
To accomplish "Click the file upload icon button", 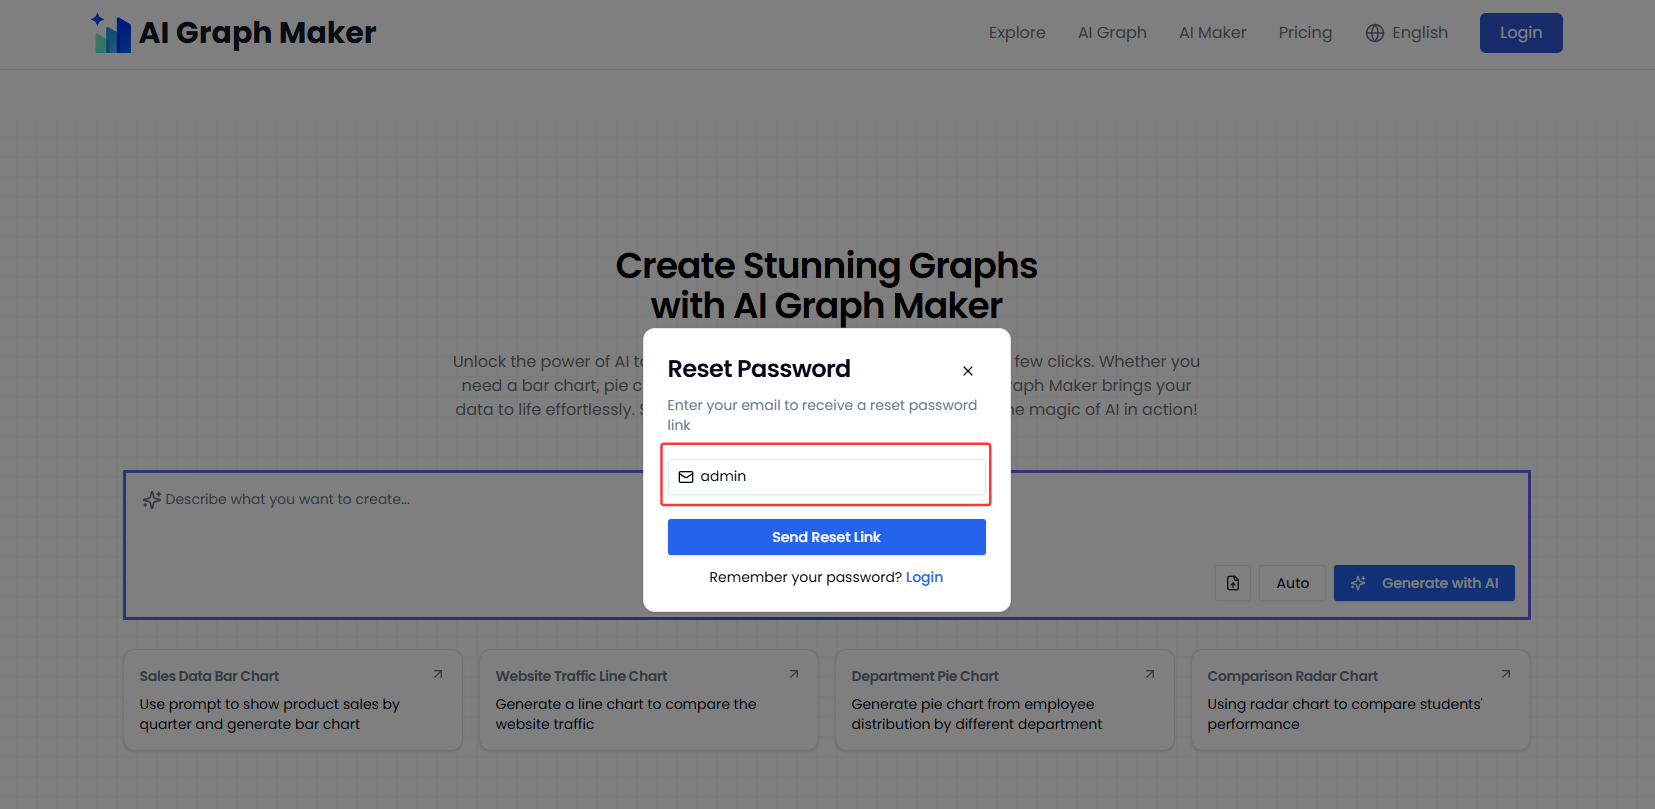I will [x=1233, y=583].
